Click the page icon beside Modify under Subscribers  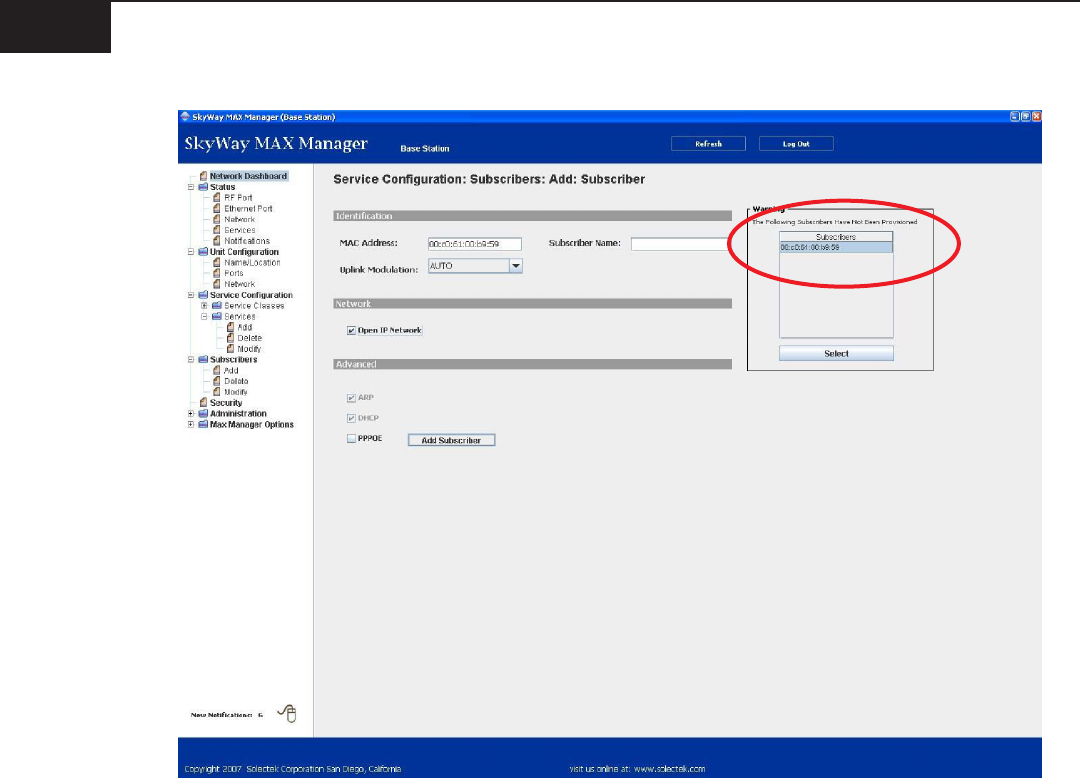click(x=217, y=392)
